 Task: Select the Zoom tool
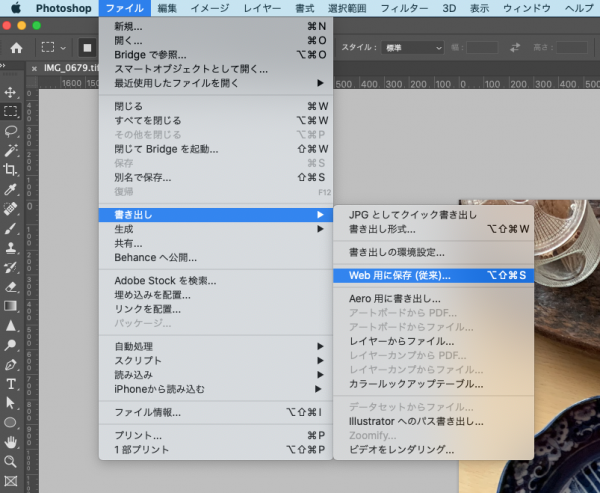pyautogui.click(x=11, y=461)
